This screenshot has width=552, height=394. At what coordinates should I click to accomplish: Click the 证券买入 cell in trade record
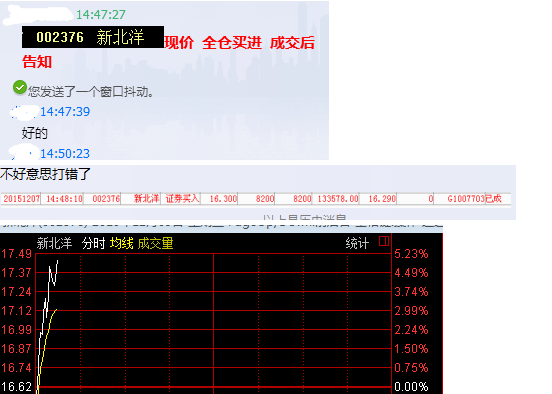[x=182, y=199]
